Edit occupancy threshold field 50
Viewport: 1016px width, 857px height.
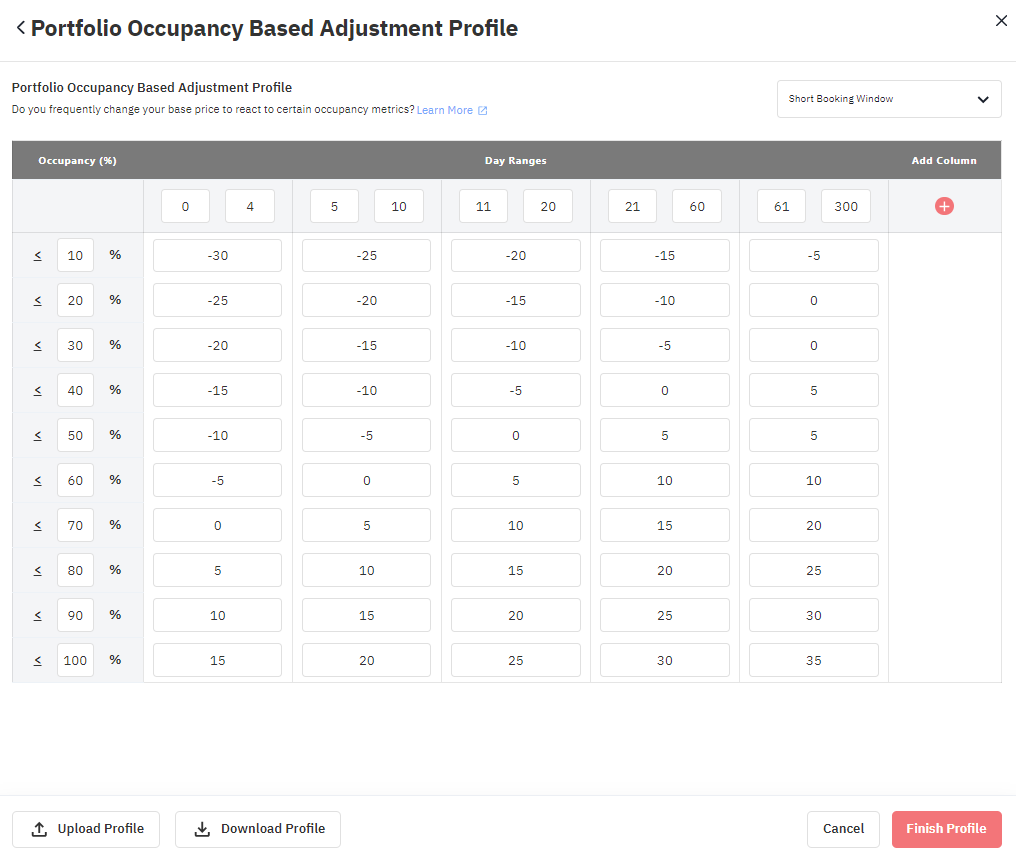coord(75,435)
